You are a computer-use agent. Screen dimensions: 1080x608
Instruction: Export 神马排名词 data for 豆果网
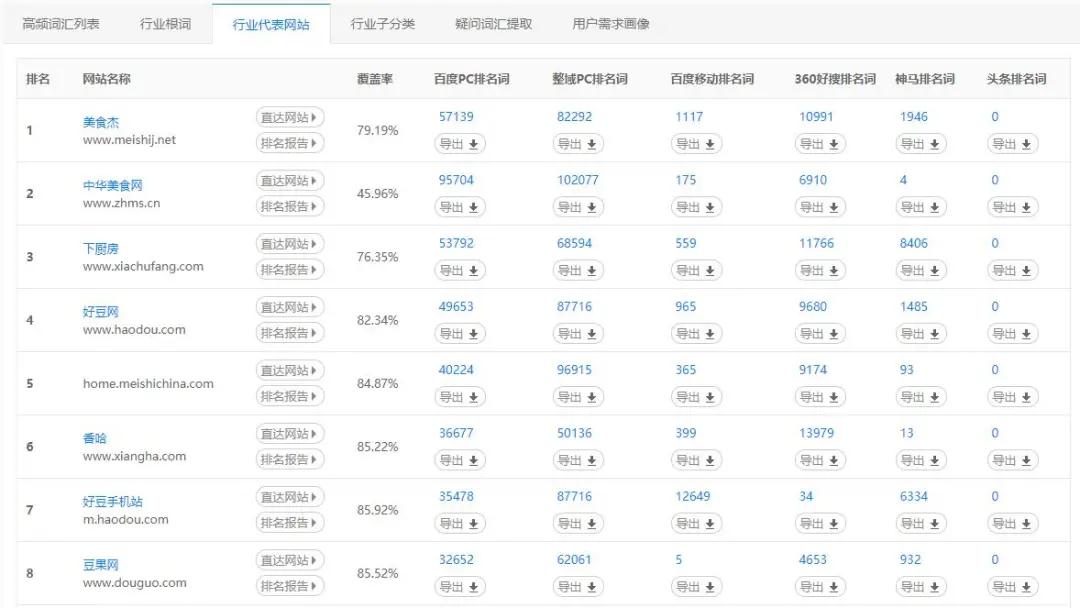(x=920, y=586)
